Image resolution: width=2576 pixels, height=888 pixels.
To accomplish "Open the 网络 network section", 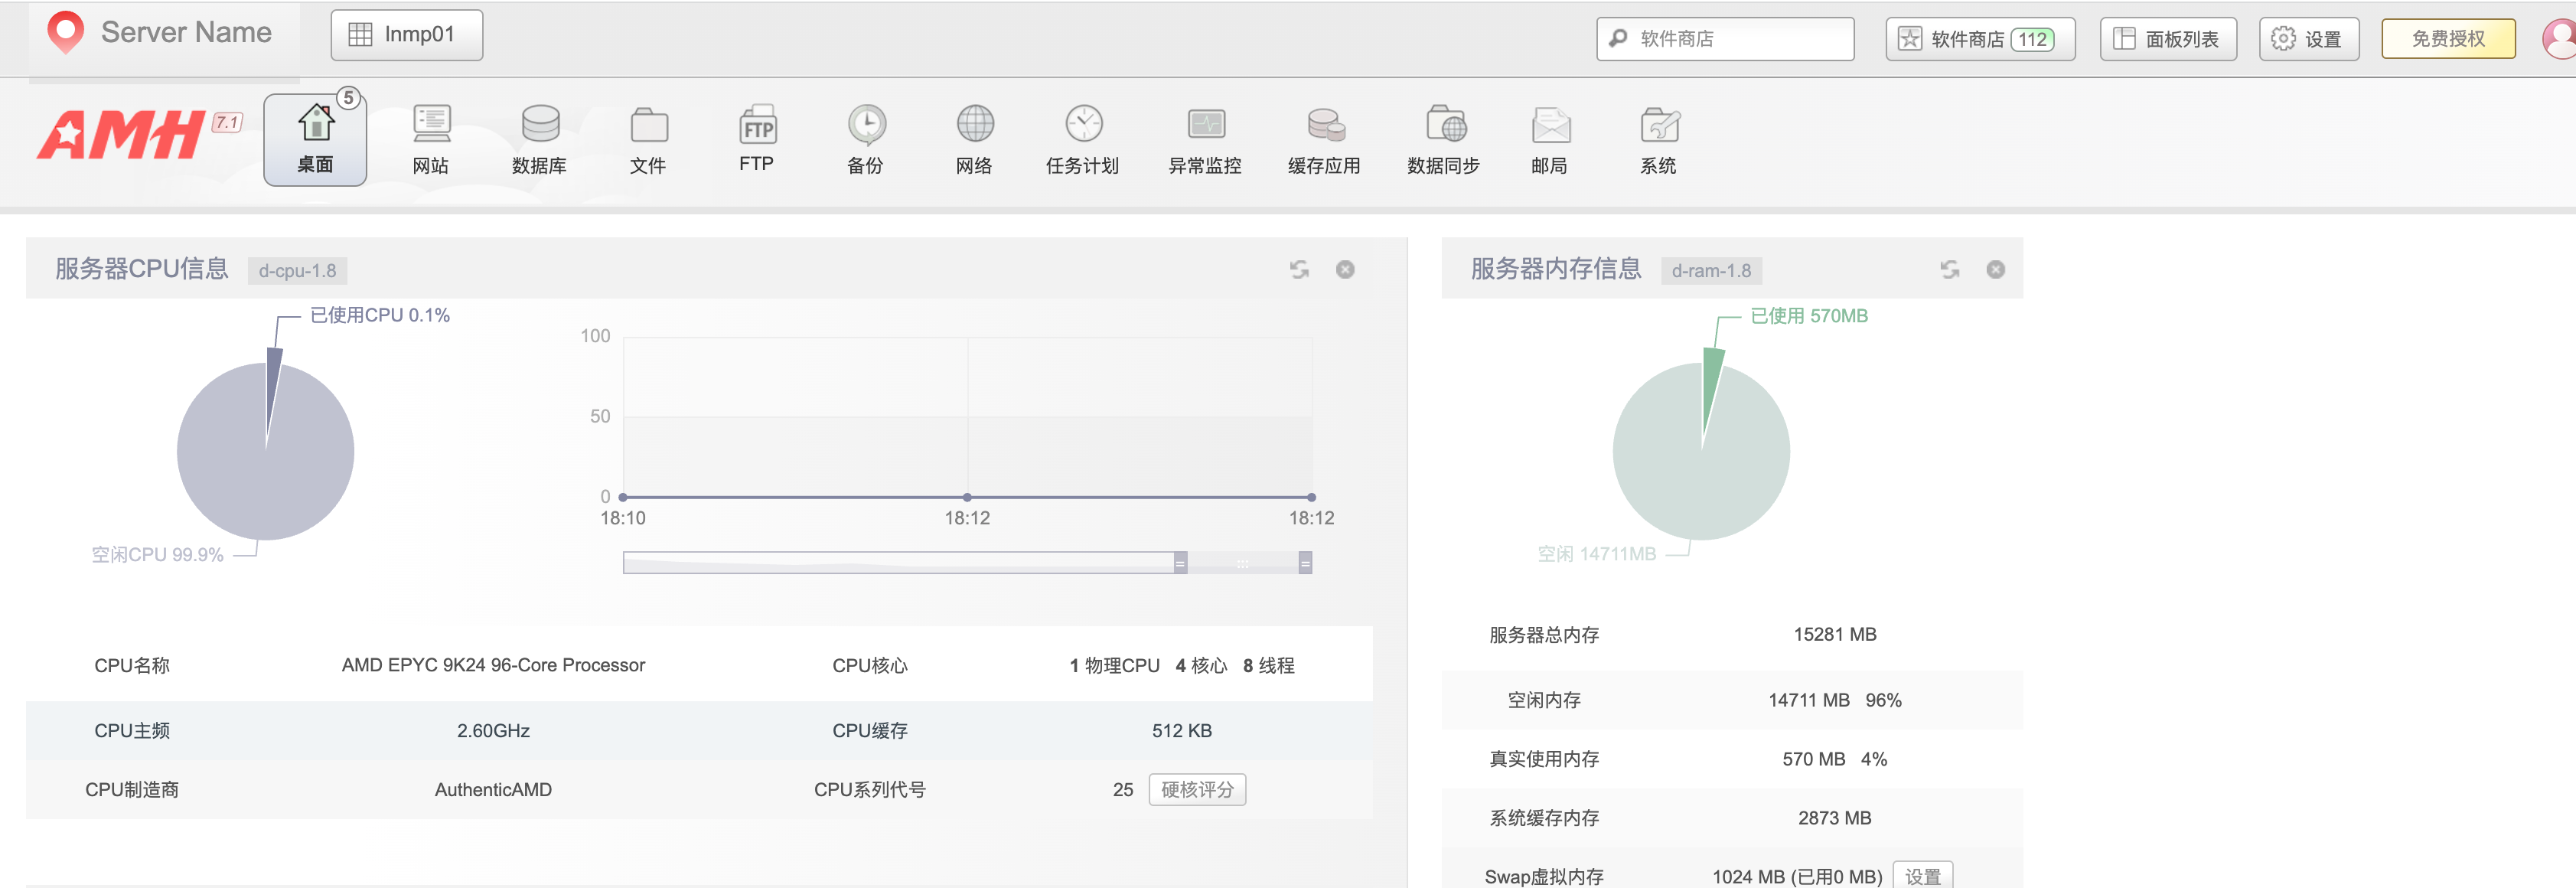I will coord(975,139).
